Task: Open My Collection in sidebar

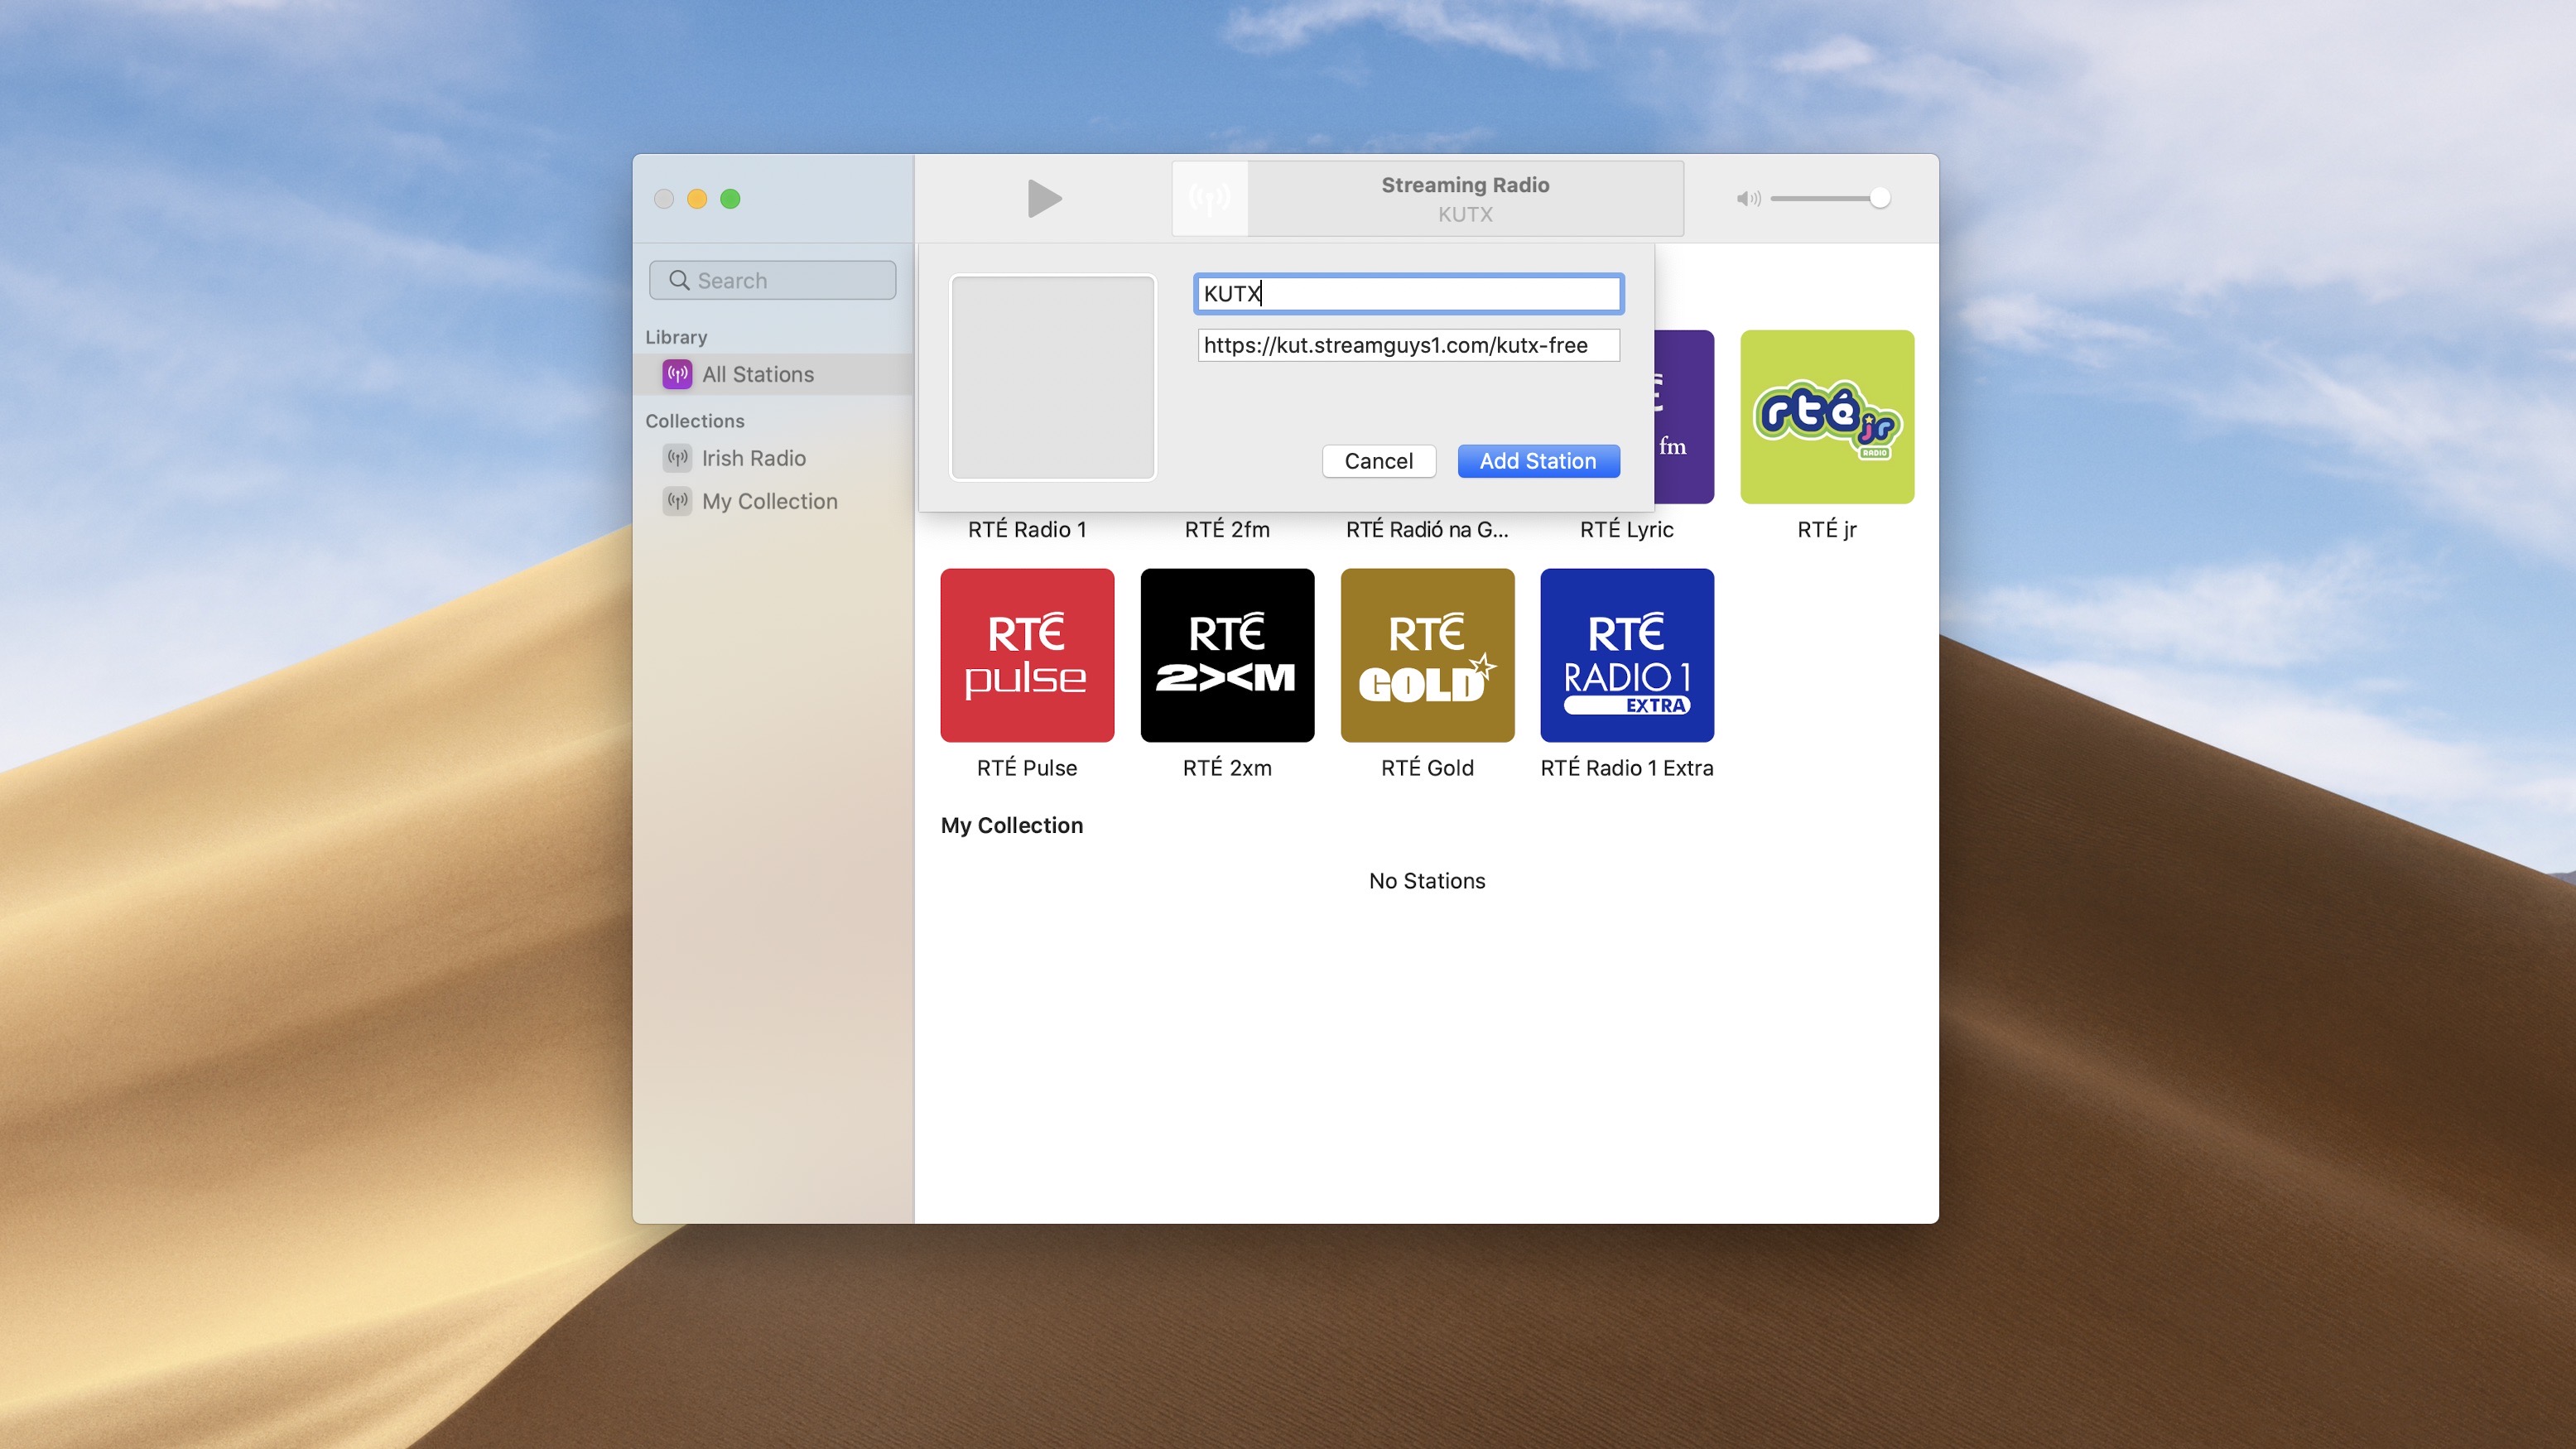Action: point(769,501)
